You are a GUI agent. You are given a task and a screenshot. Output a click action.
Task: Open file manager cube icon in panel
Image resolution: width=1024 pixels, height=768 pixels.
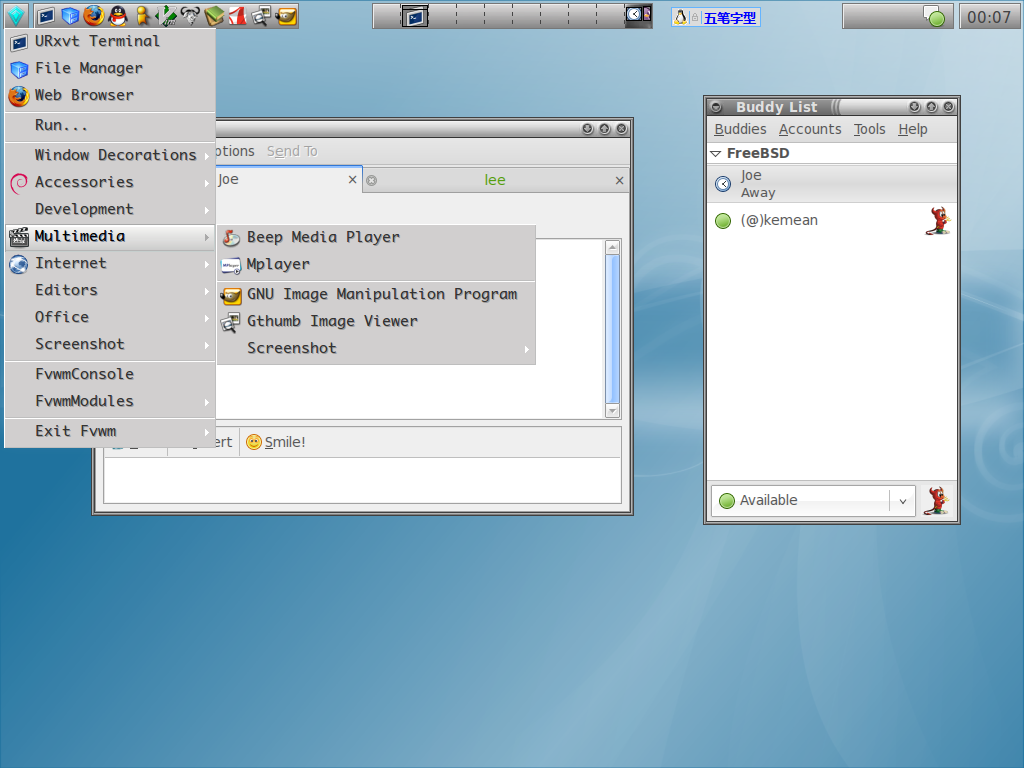pos(70,16)
